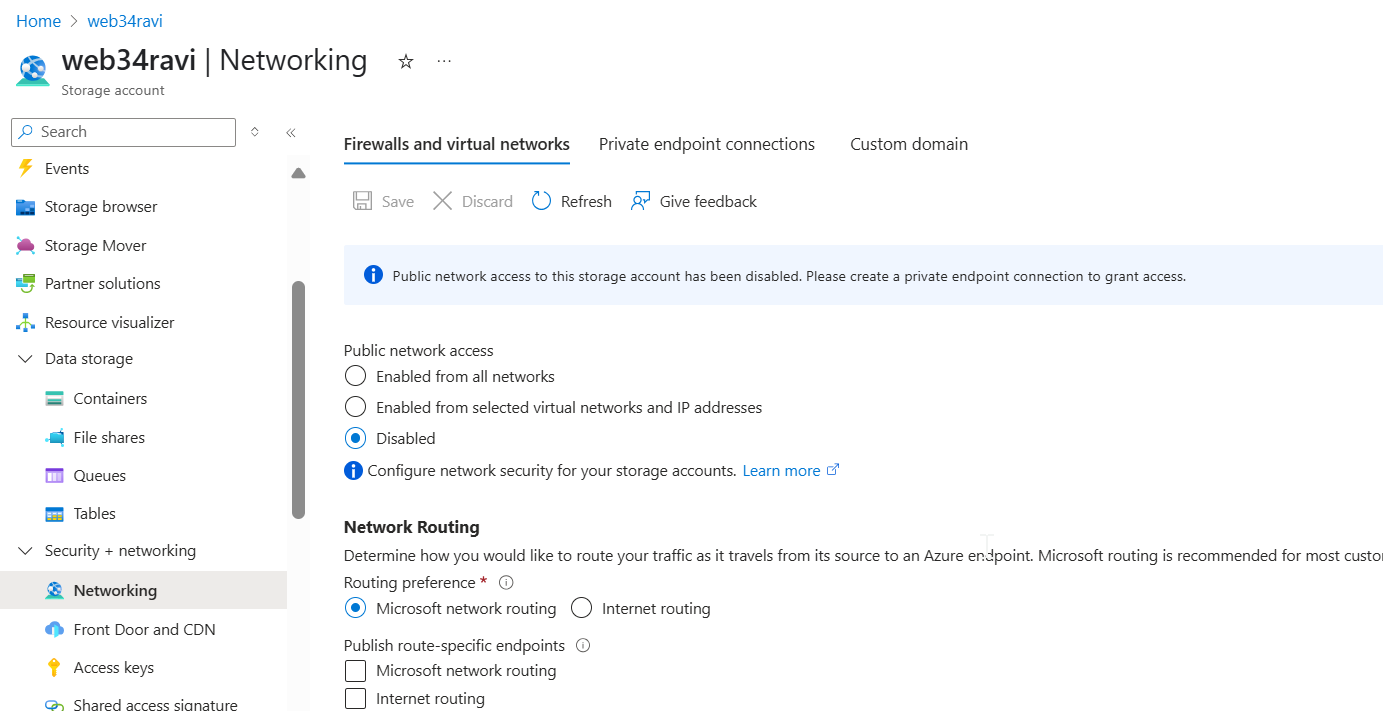Refresh the Firewalls and virtual networks page
This screenshot has width=1383, height=711.
coord(571,201)
